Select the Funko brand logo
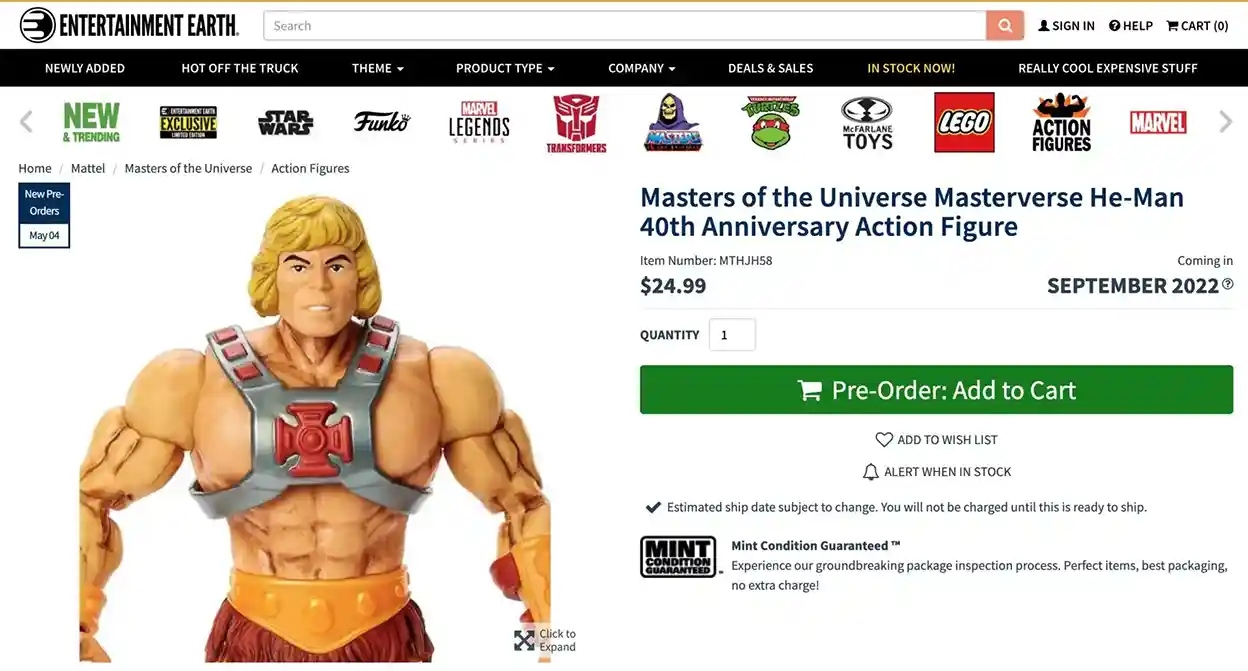Screen dimensions: 1248x671 click(381, 122)
